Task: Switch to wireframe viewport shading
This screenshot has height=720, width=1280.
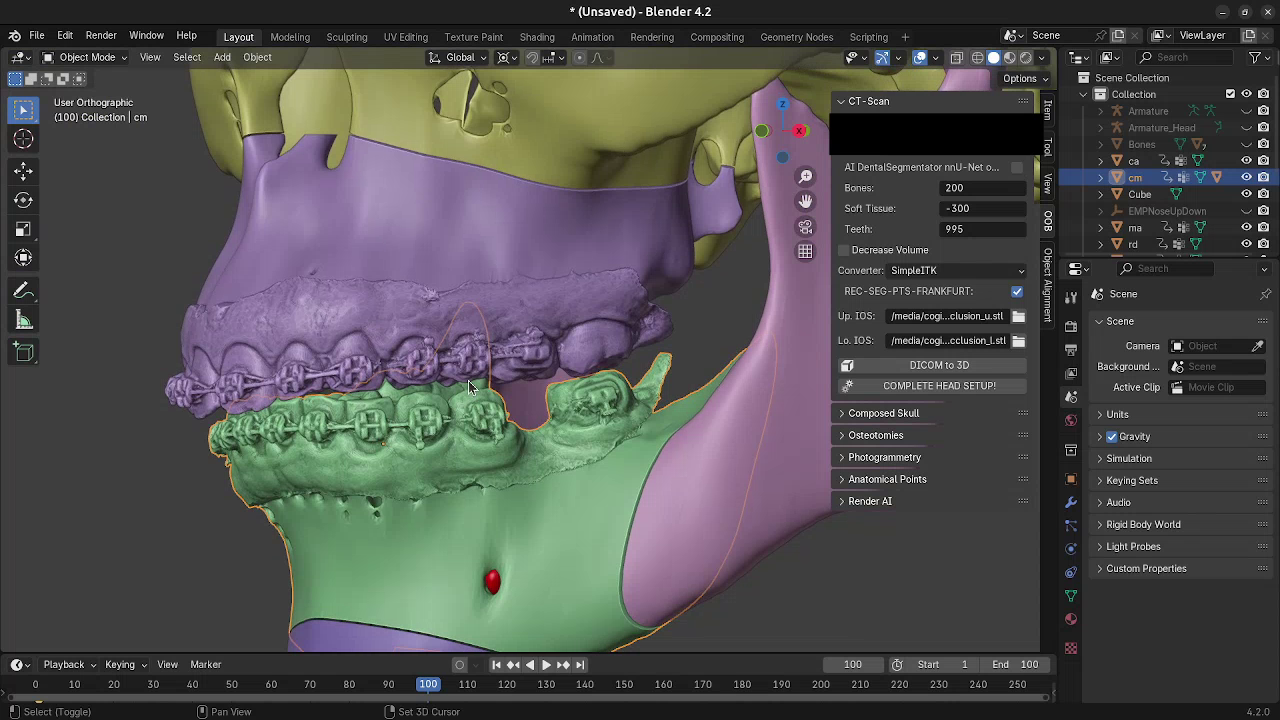Action: tap(978, 58)
